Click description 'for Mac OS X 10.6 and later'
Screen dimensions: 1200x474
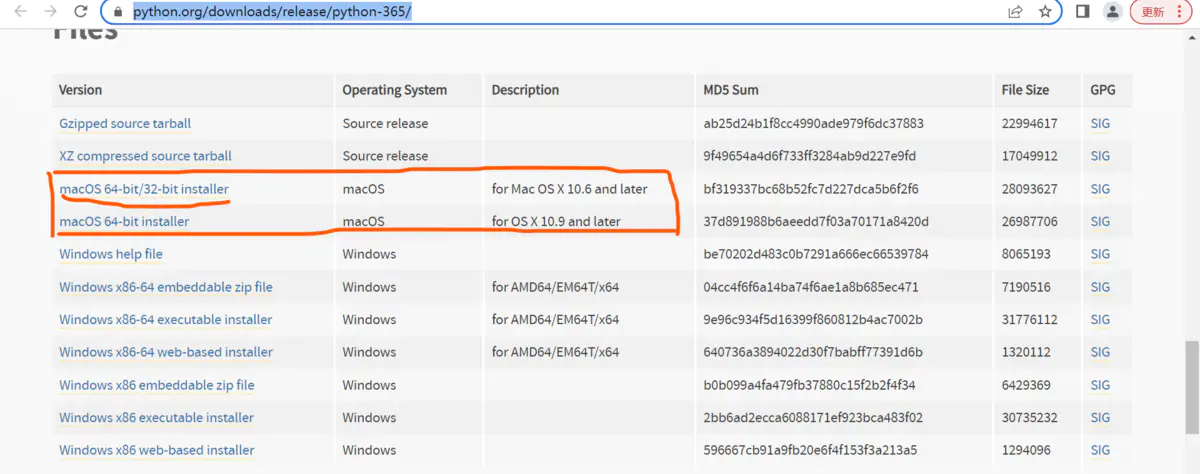click(x=570, y=189)
